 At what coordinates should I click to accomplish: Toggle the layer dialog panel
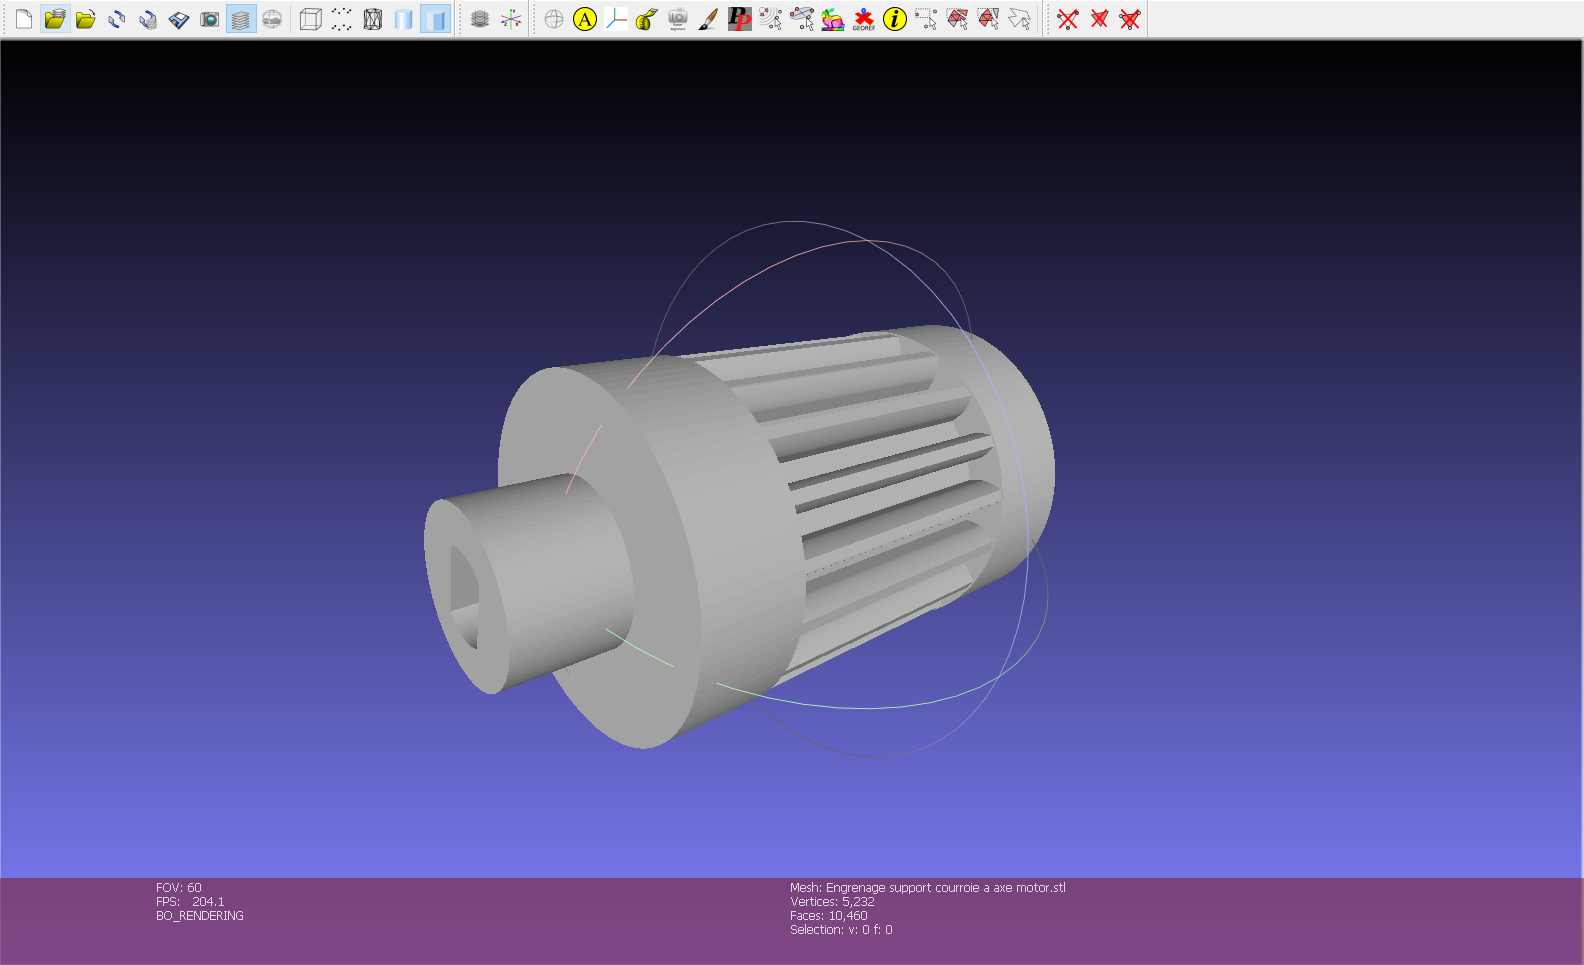point(241,19)
